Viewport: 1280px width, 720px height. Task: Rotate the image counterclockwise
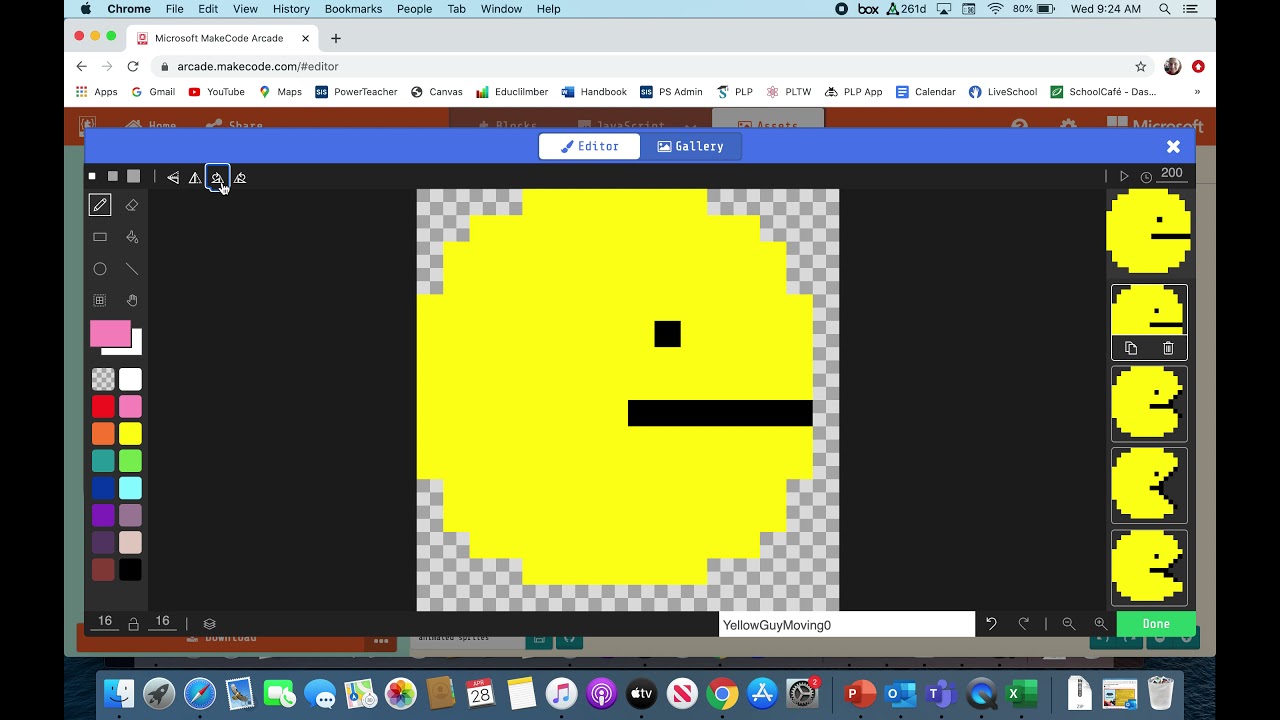(x=240, y=177)
